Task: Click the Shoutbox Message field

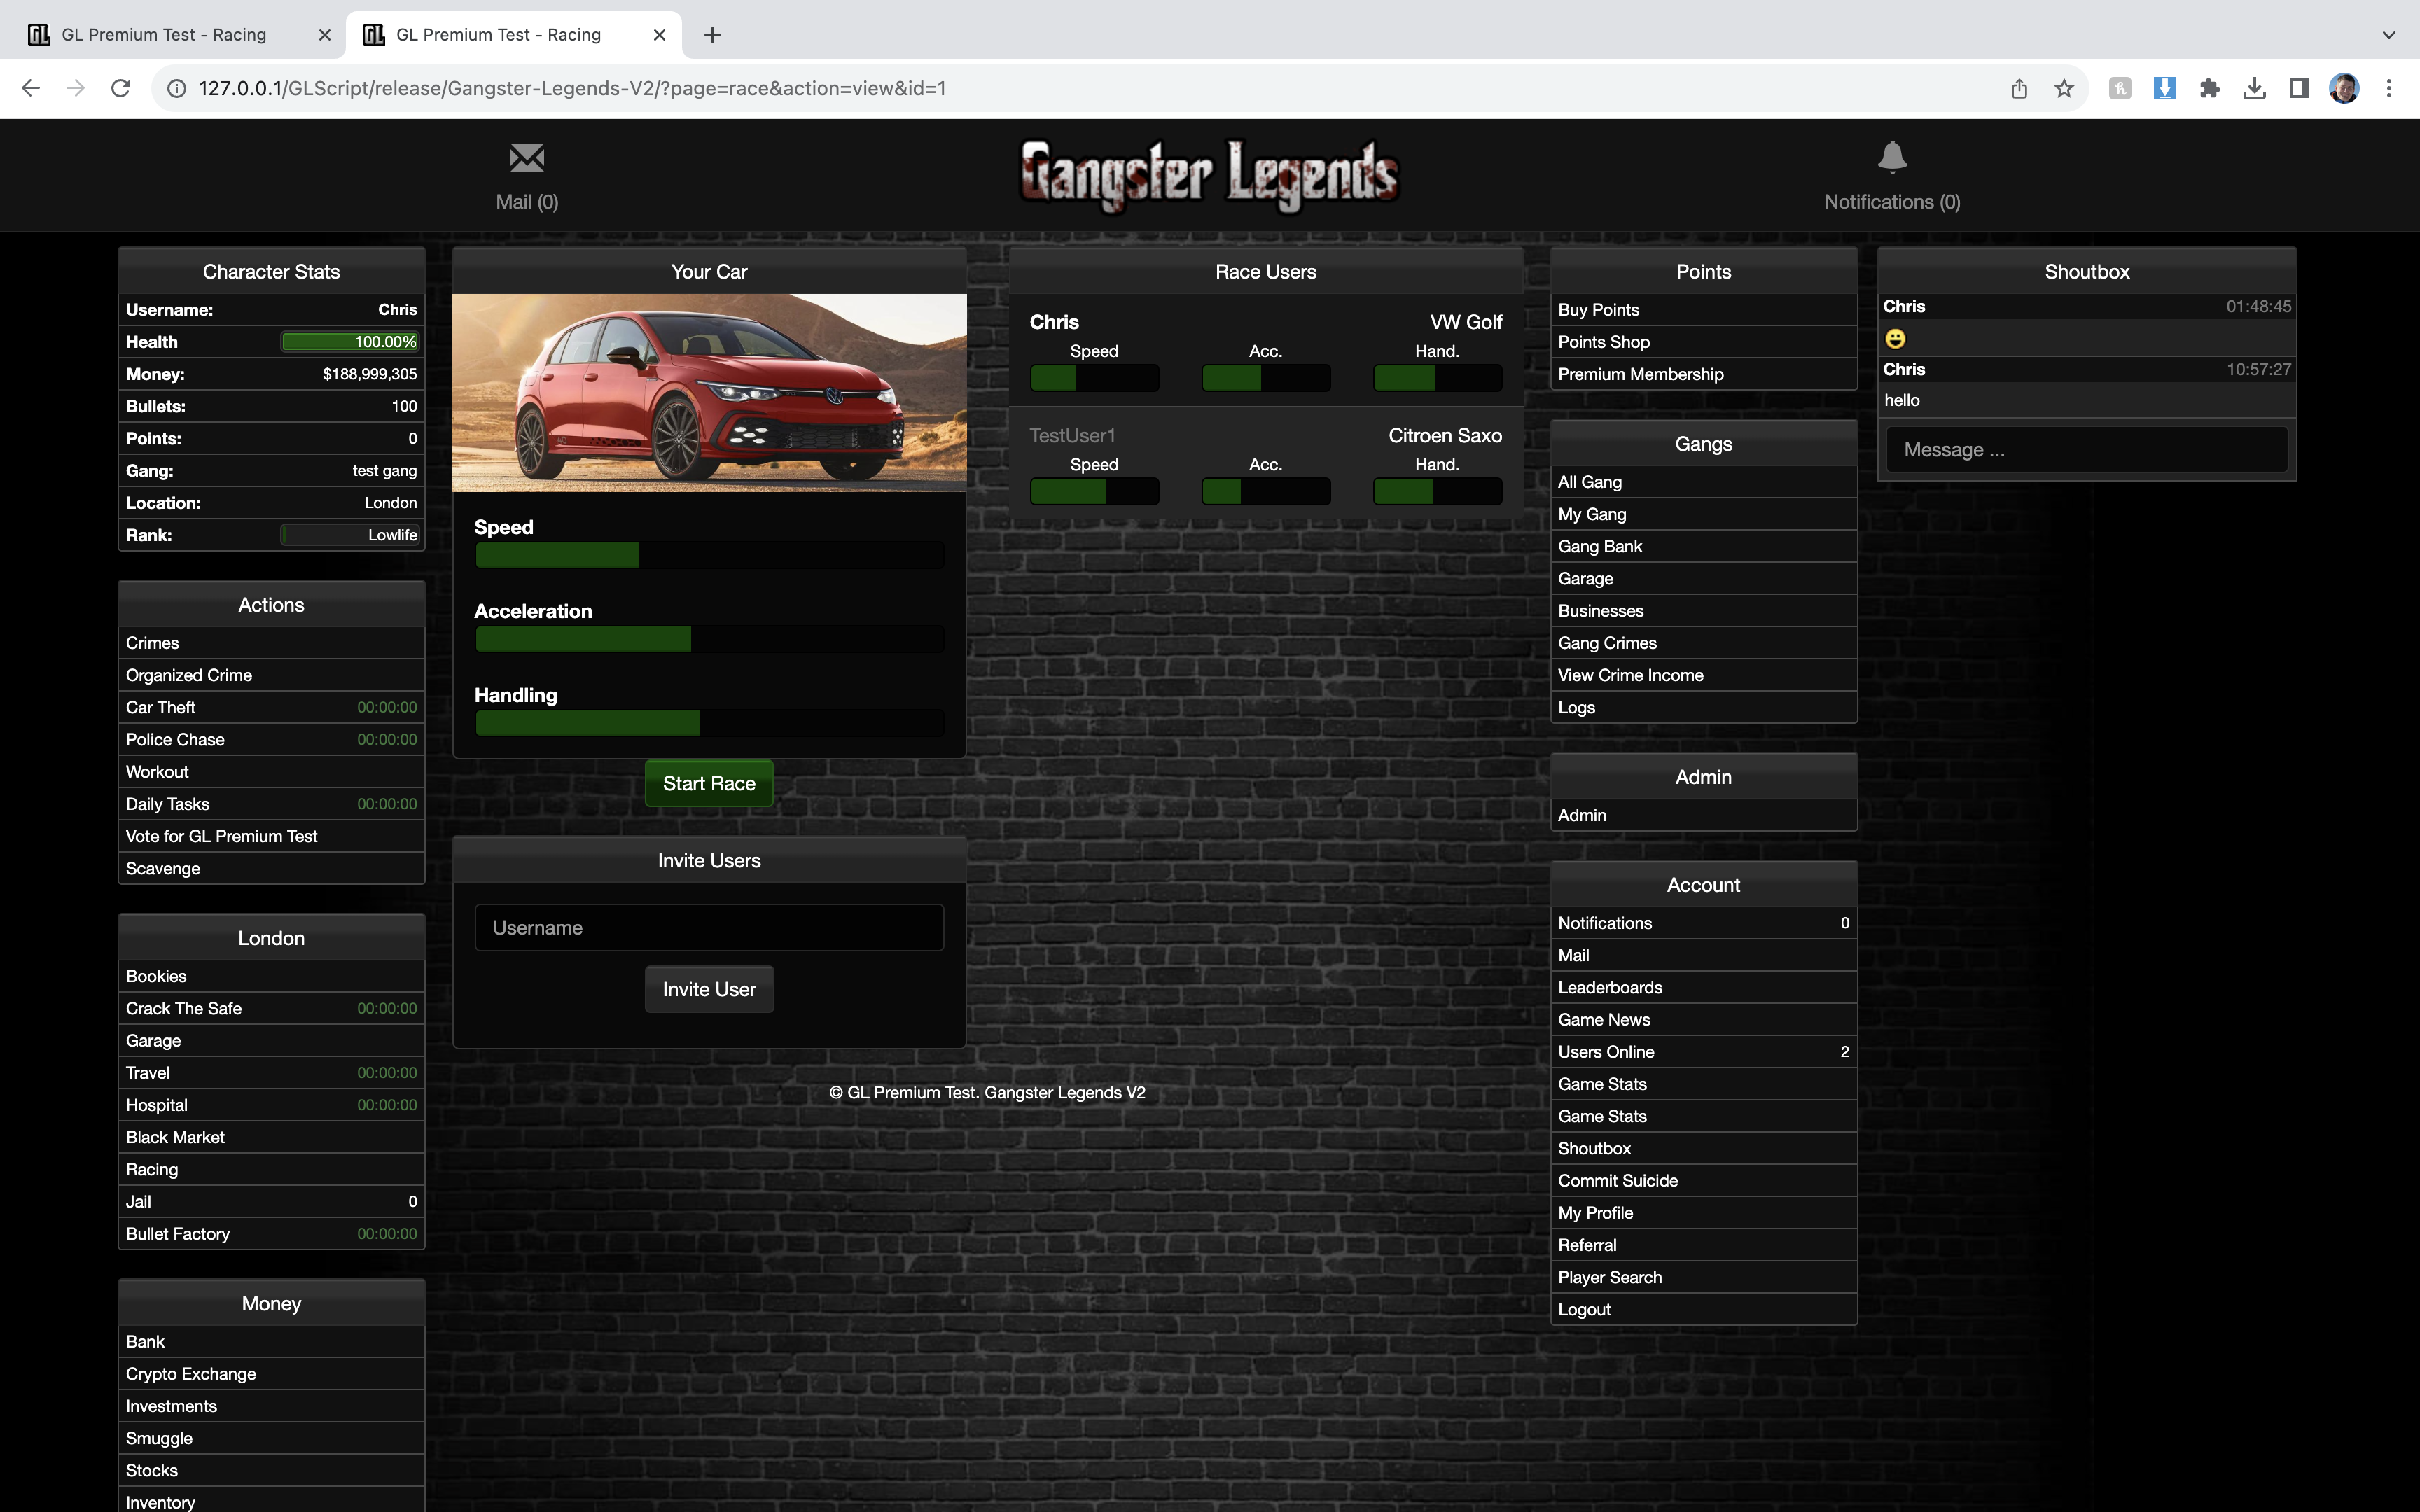Action: point(2086,450)
